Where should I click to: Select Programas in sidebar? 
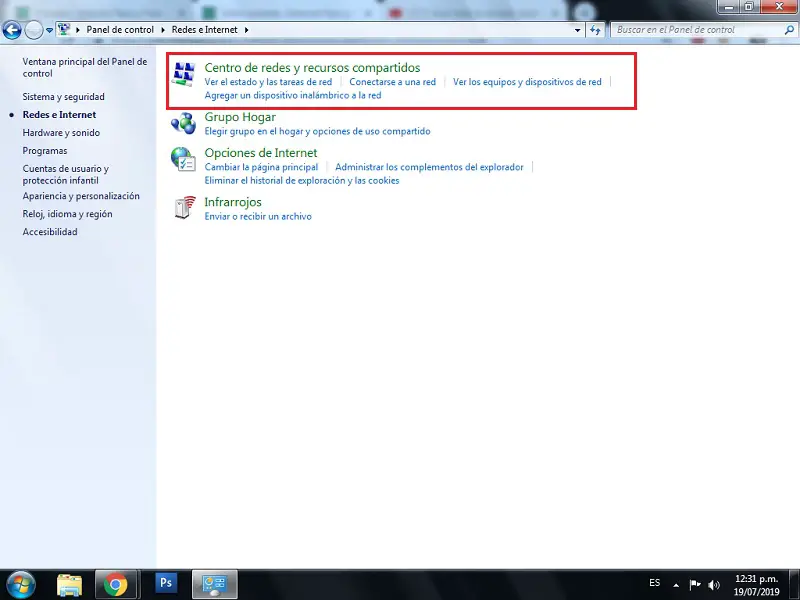45,151
